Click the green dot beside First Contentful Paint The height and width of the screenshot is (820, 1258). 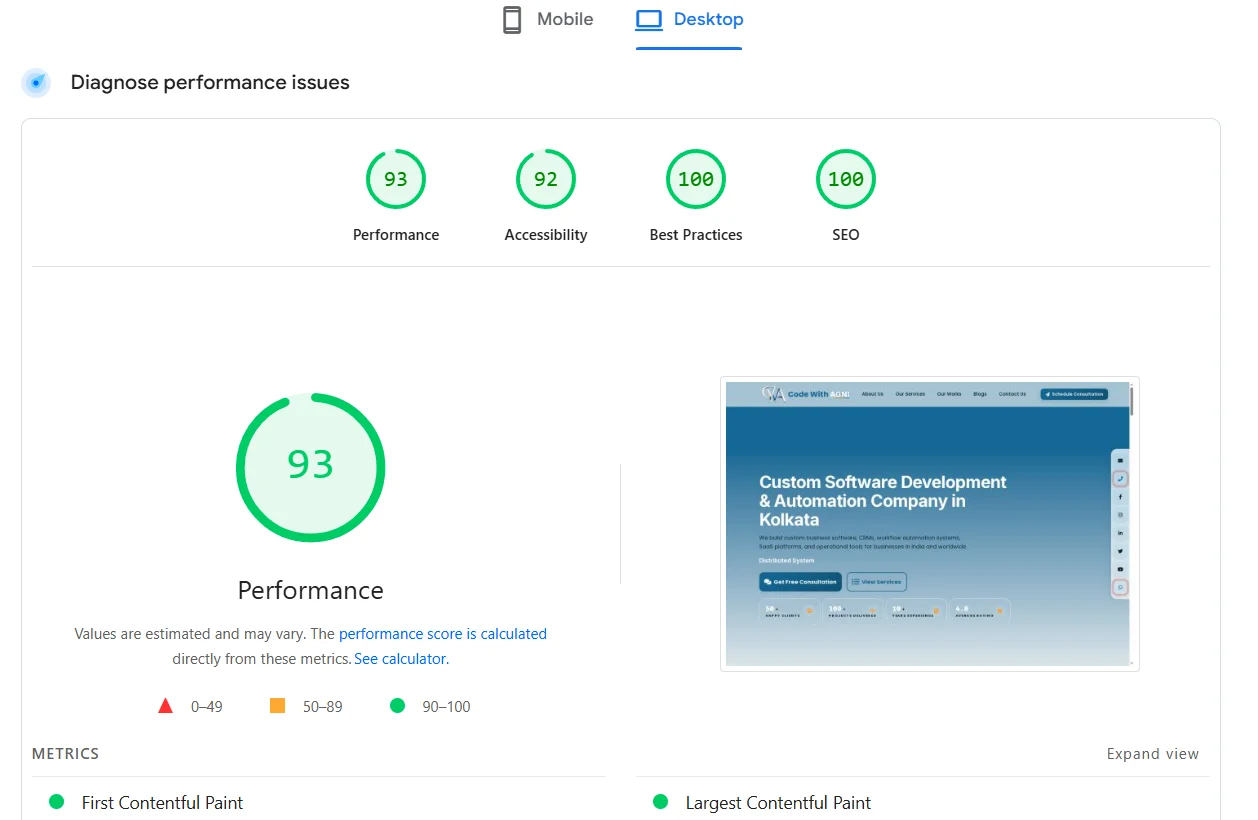point(57,802)
